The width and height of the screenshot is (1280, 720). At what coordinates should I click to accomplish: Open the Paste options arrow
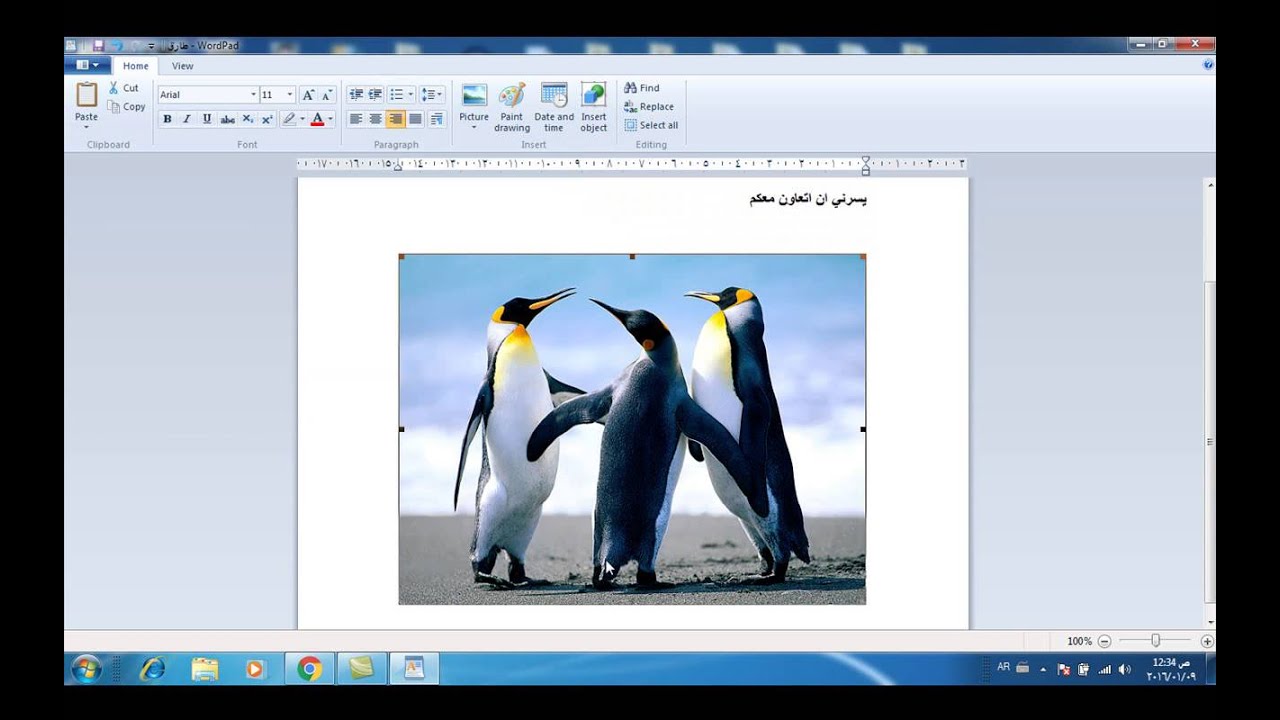[87, 125]
